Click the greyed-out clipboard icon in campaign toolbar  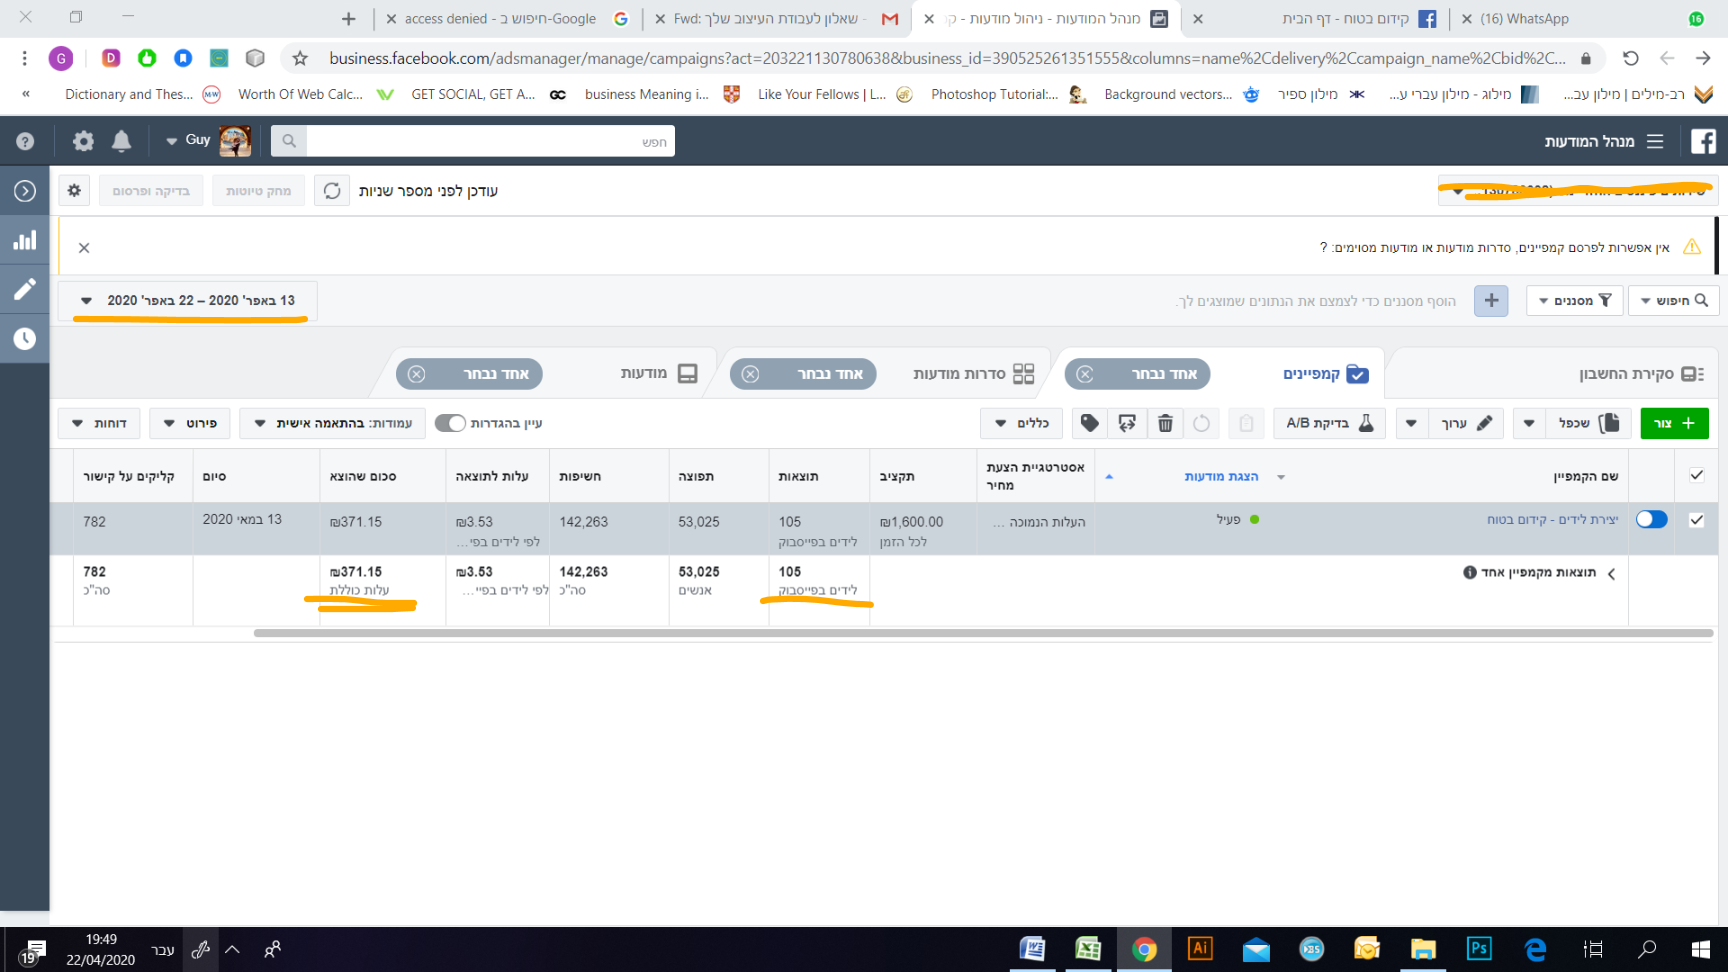coord(1246,423)
